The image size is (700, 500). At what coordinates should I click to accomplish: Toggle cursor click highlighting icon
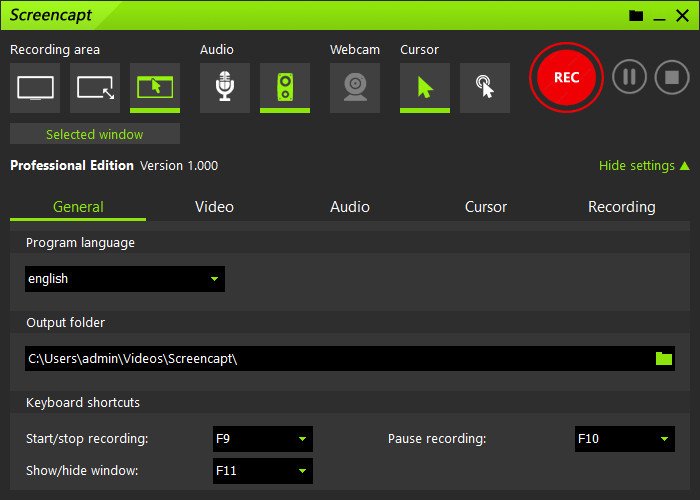(x=485, y=87)
